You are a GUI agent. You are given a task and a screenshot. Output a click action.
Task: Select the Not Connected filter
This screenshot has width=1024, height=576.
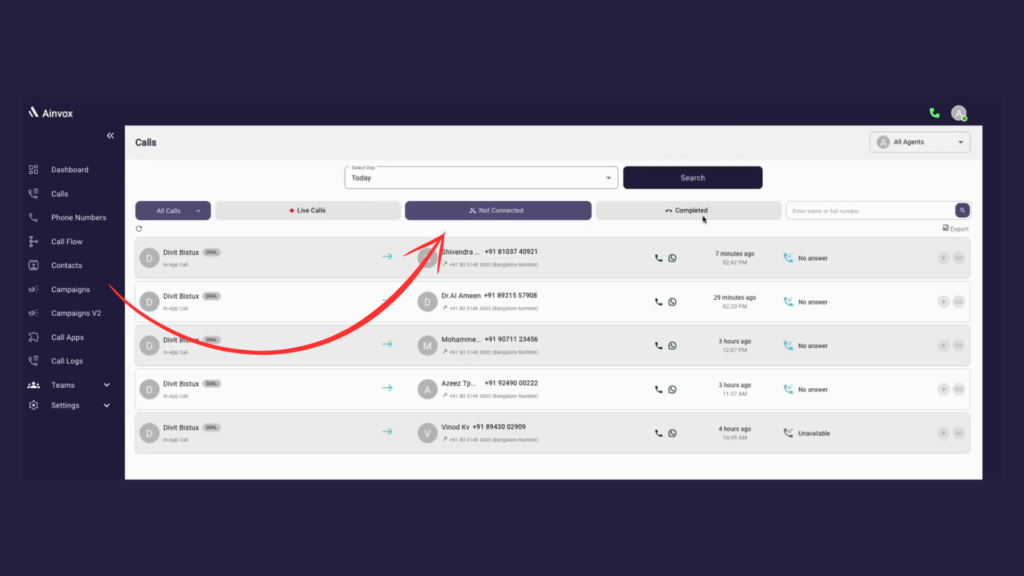[497, 210]
